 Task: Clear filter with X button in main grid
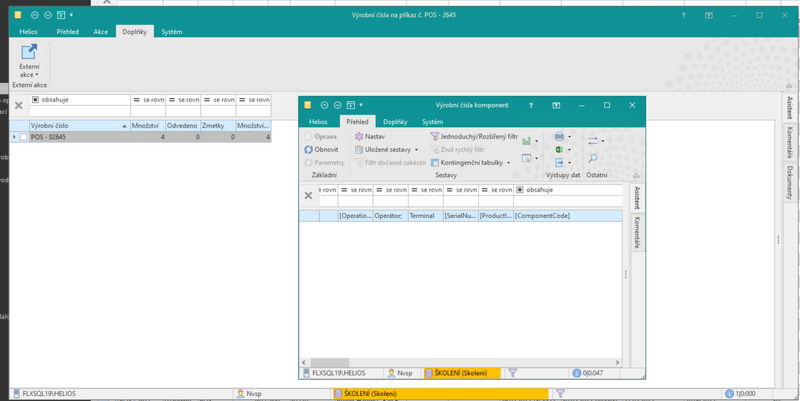18,105
